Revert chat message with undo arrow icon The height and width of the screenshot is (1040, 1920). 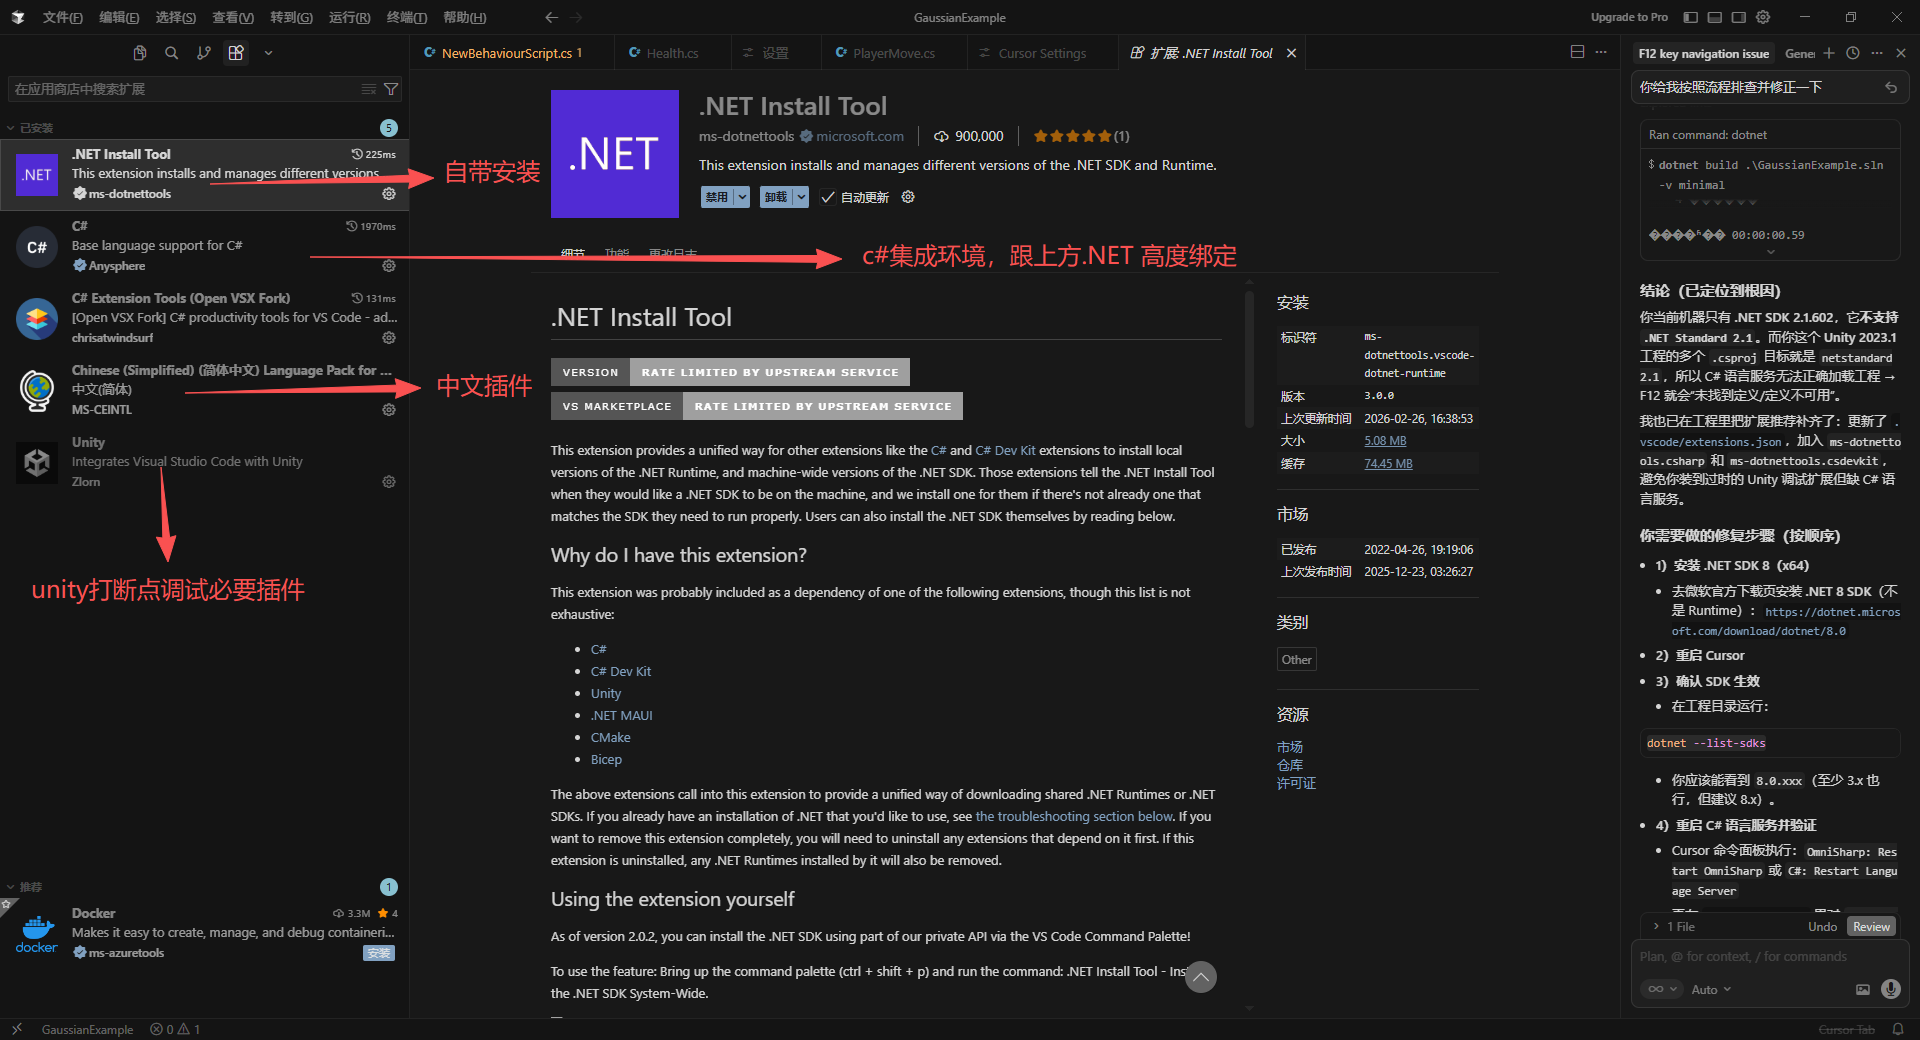tap(1891, 87)
